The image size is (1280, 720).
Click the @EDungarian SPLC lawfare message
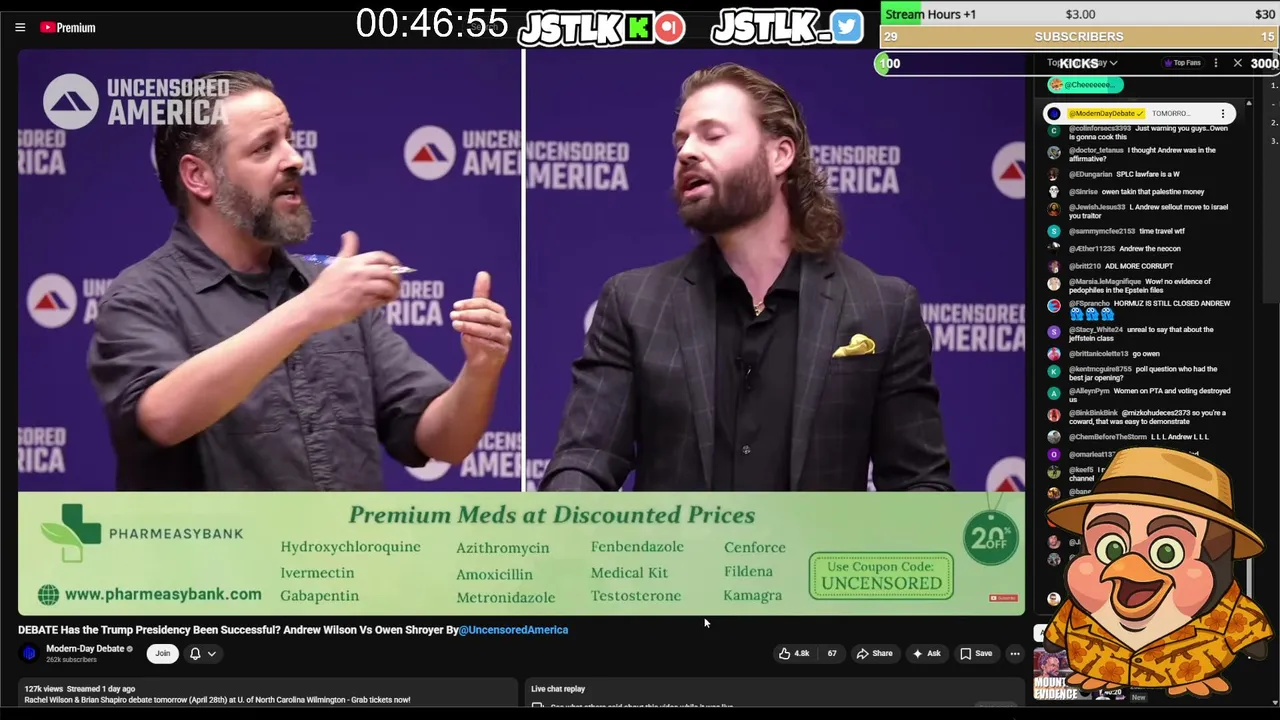tap(1140, 174)
